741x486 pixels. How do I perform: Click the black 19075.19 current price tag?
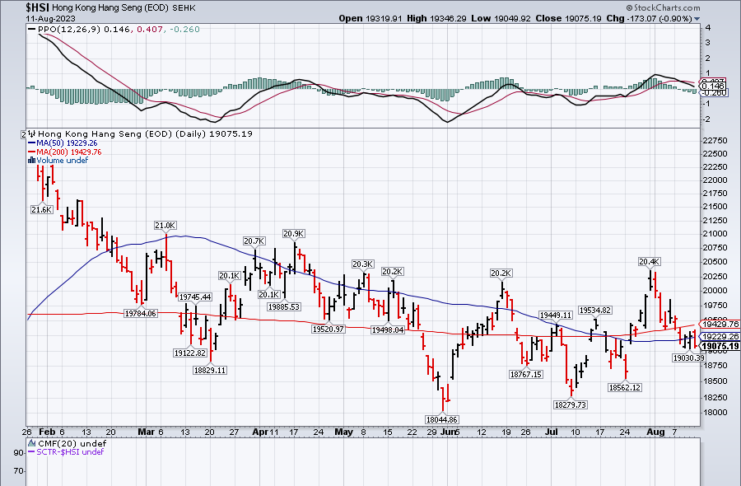[x=719, y=346]
